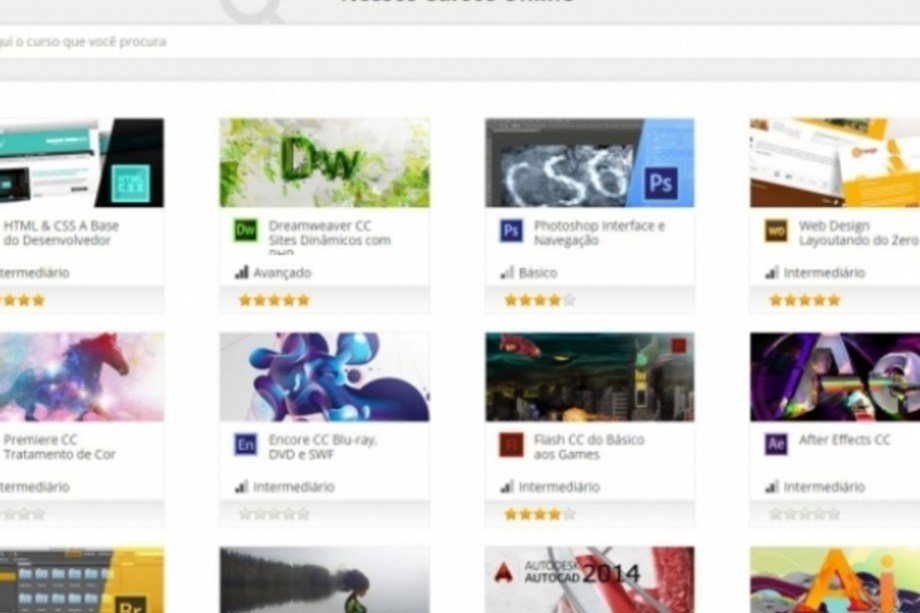Open the misty lake course thumbnail

tap(324, 580)
